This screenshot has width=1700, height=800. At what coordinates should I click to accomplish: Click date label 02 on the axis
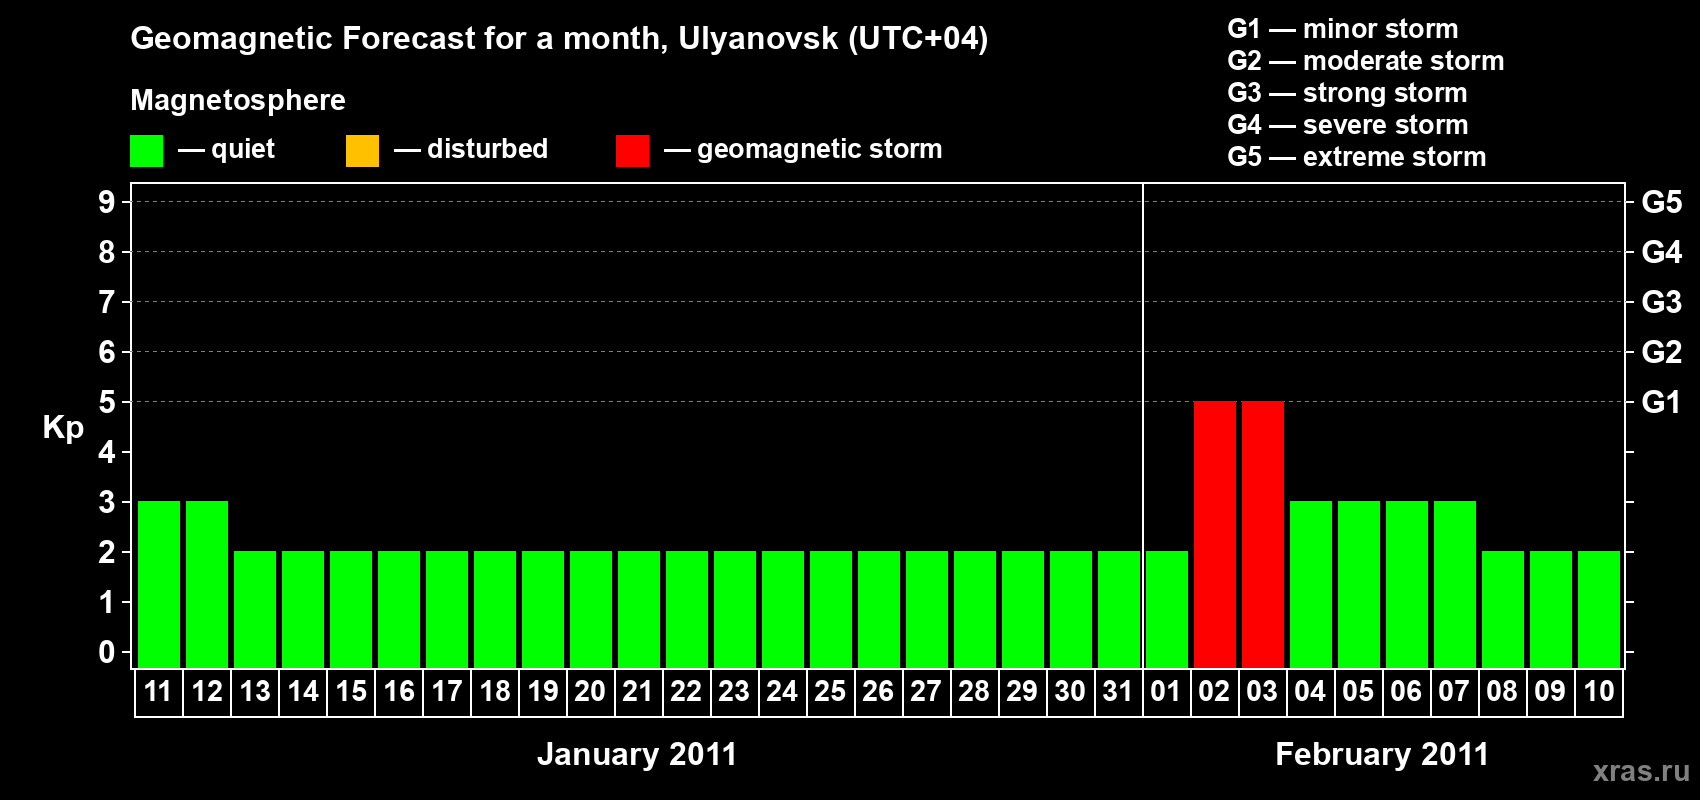1214,691
